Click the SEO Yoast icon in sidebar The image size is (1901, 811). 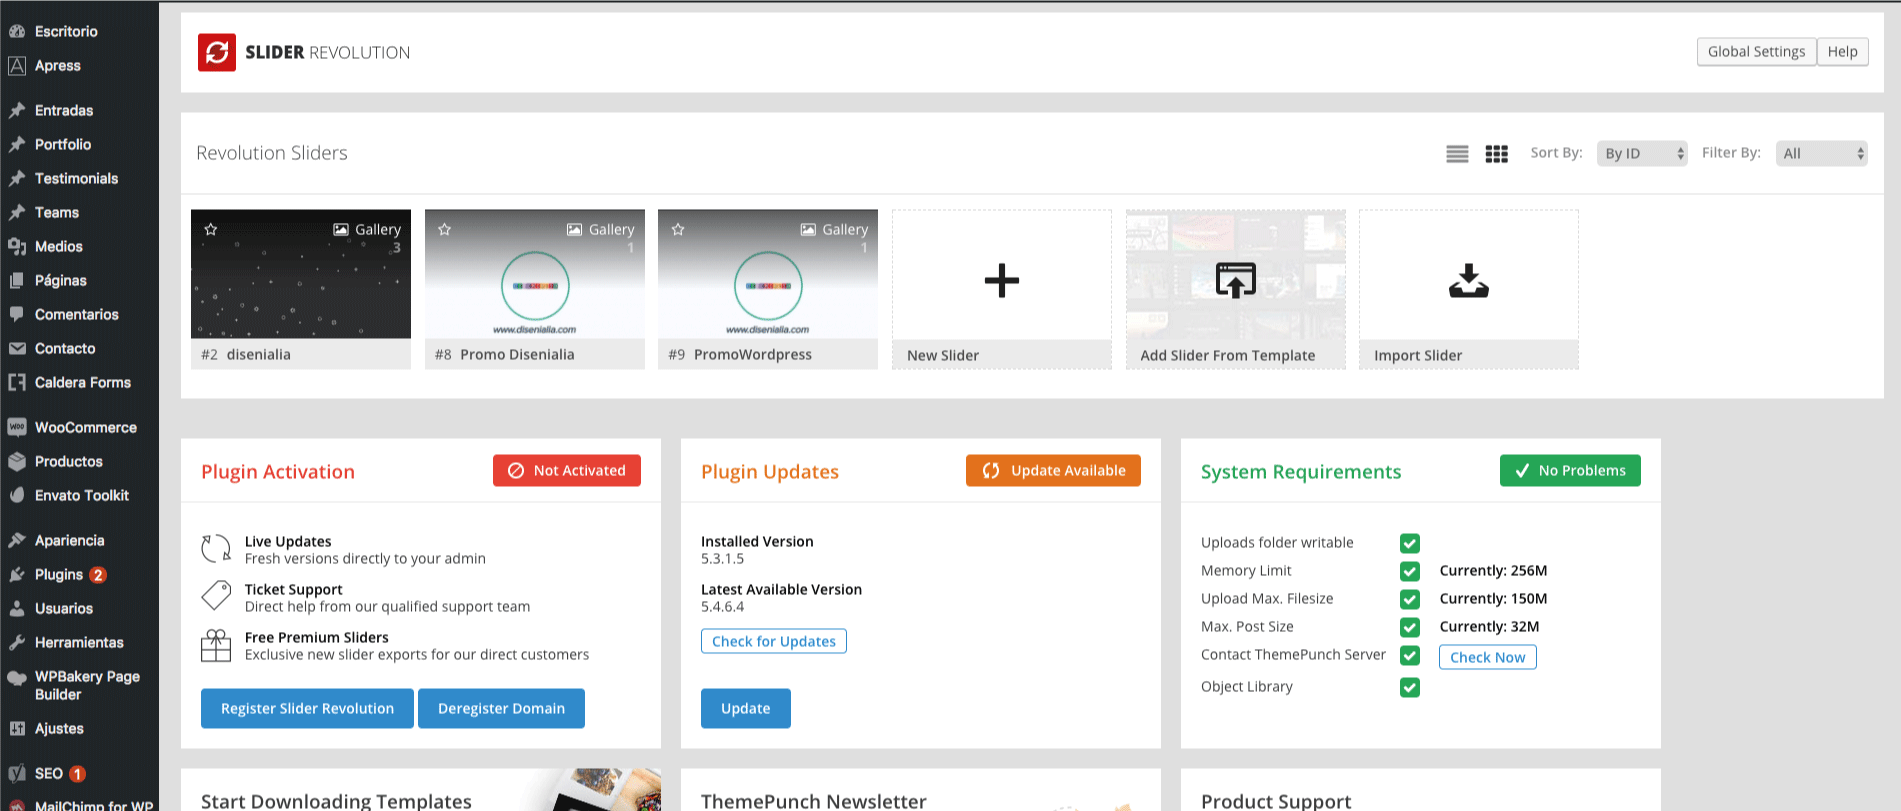pos(17,773)
